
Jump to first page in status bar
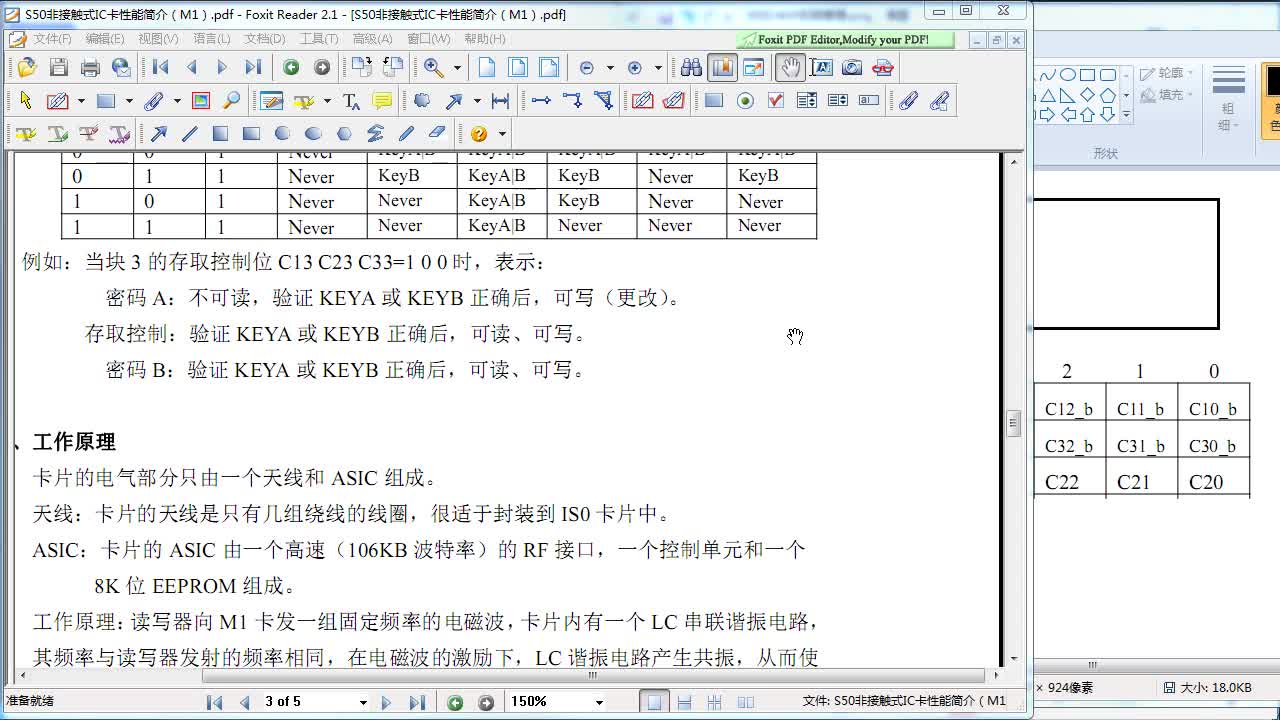(x=214, y=702)
